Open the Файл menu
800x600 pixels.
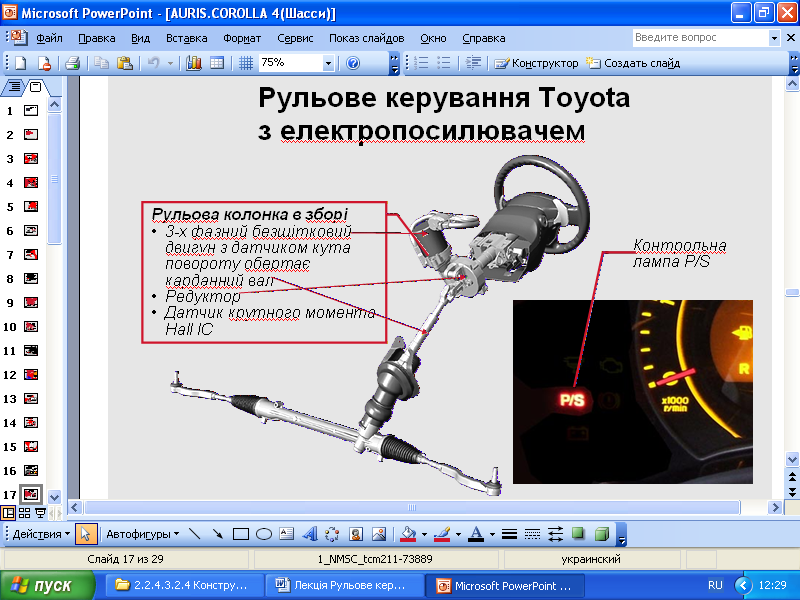coord(49,38)
